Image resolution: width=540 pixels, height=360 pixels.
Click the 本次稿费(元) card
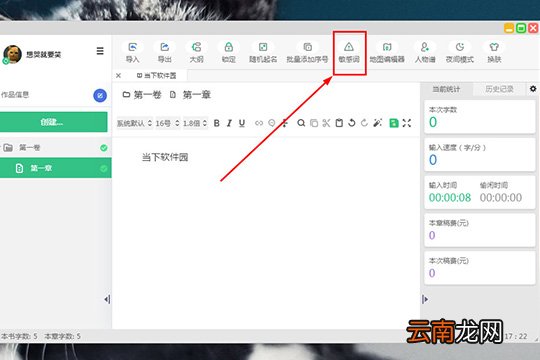point(480,268)
